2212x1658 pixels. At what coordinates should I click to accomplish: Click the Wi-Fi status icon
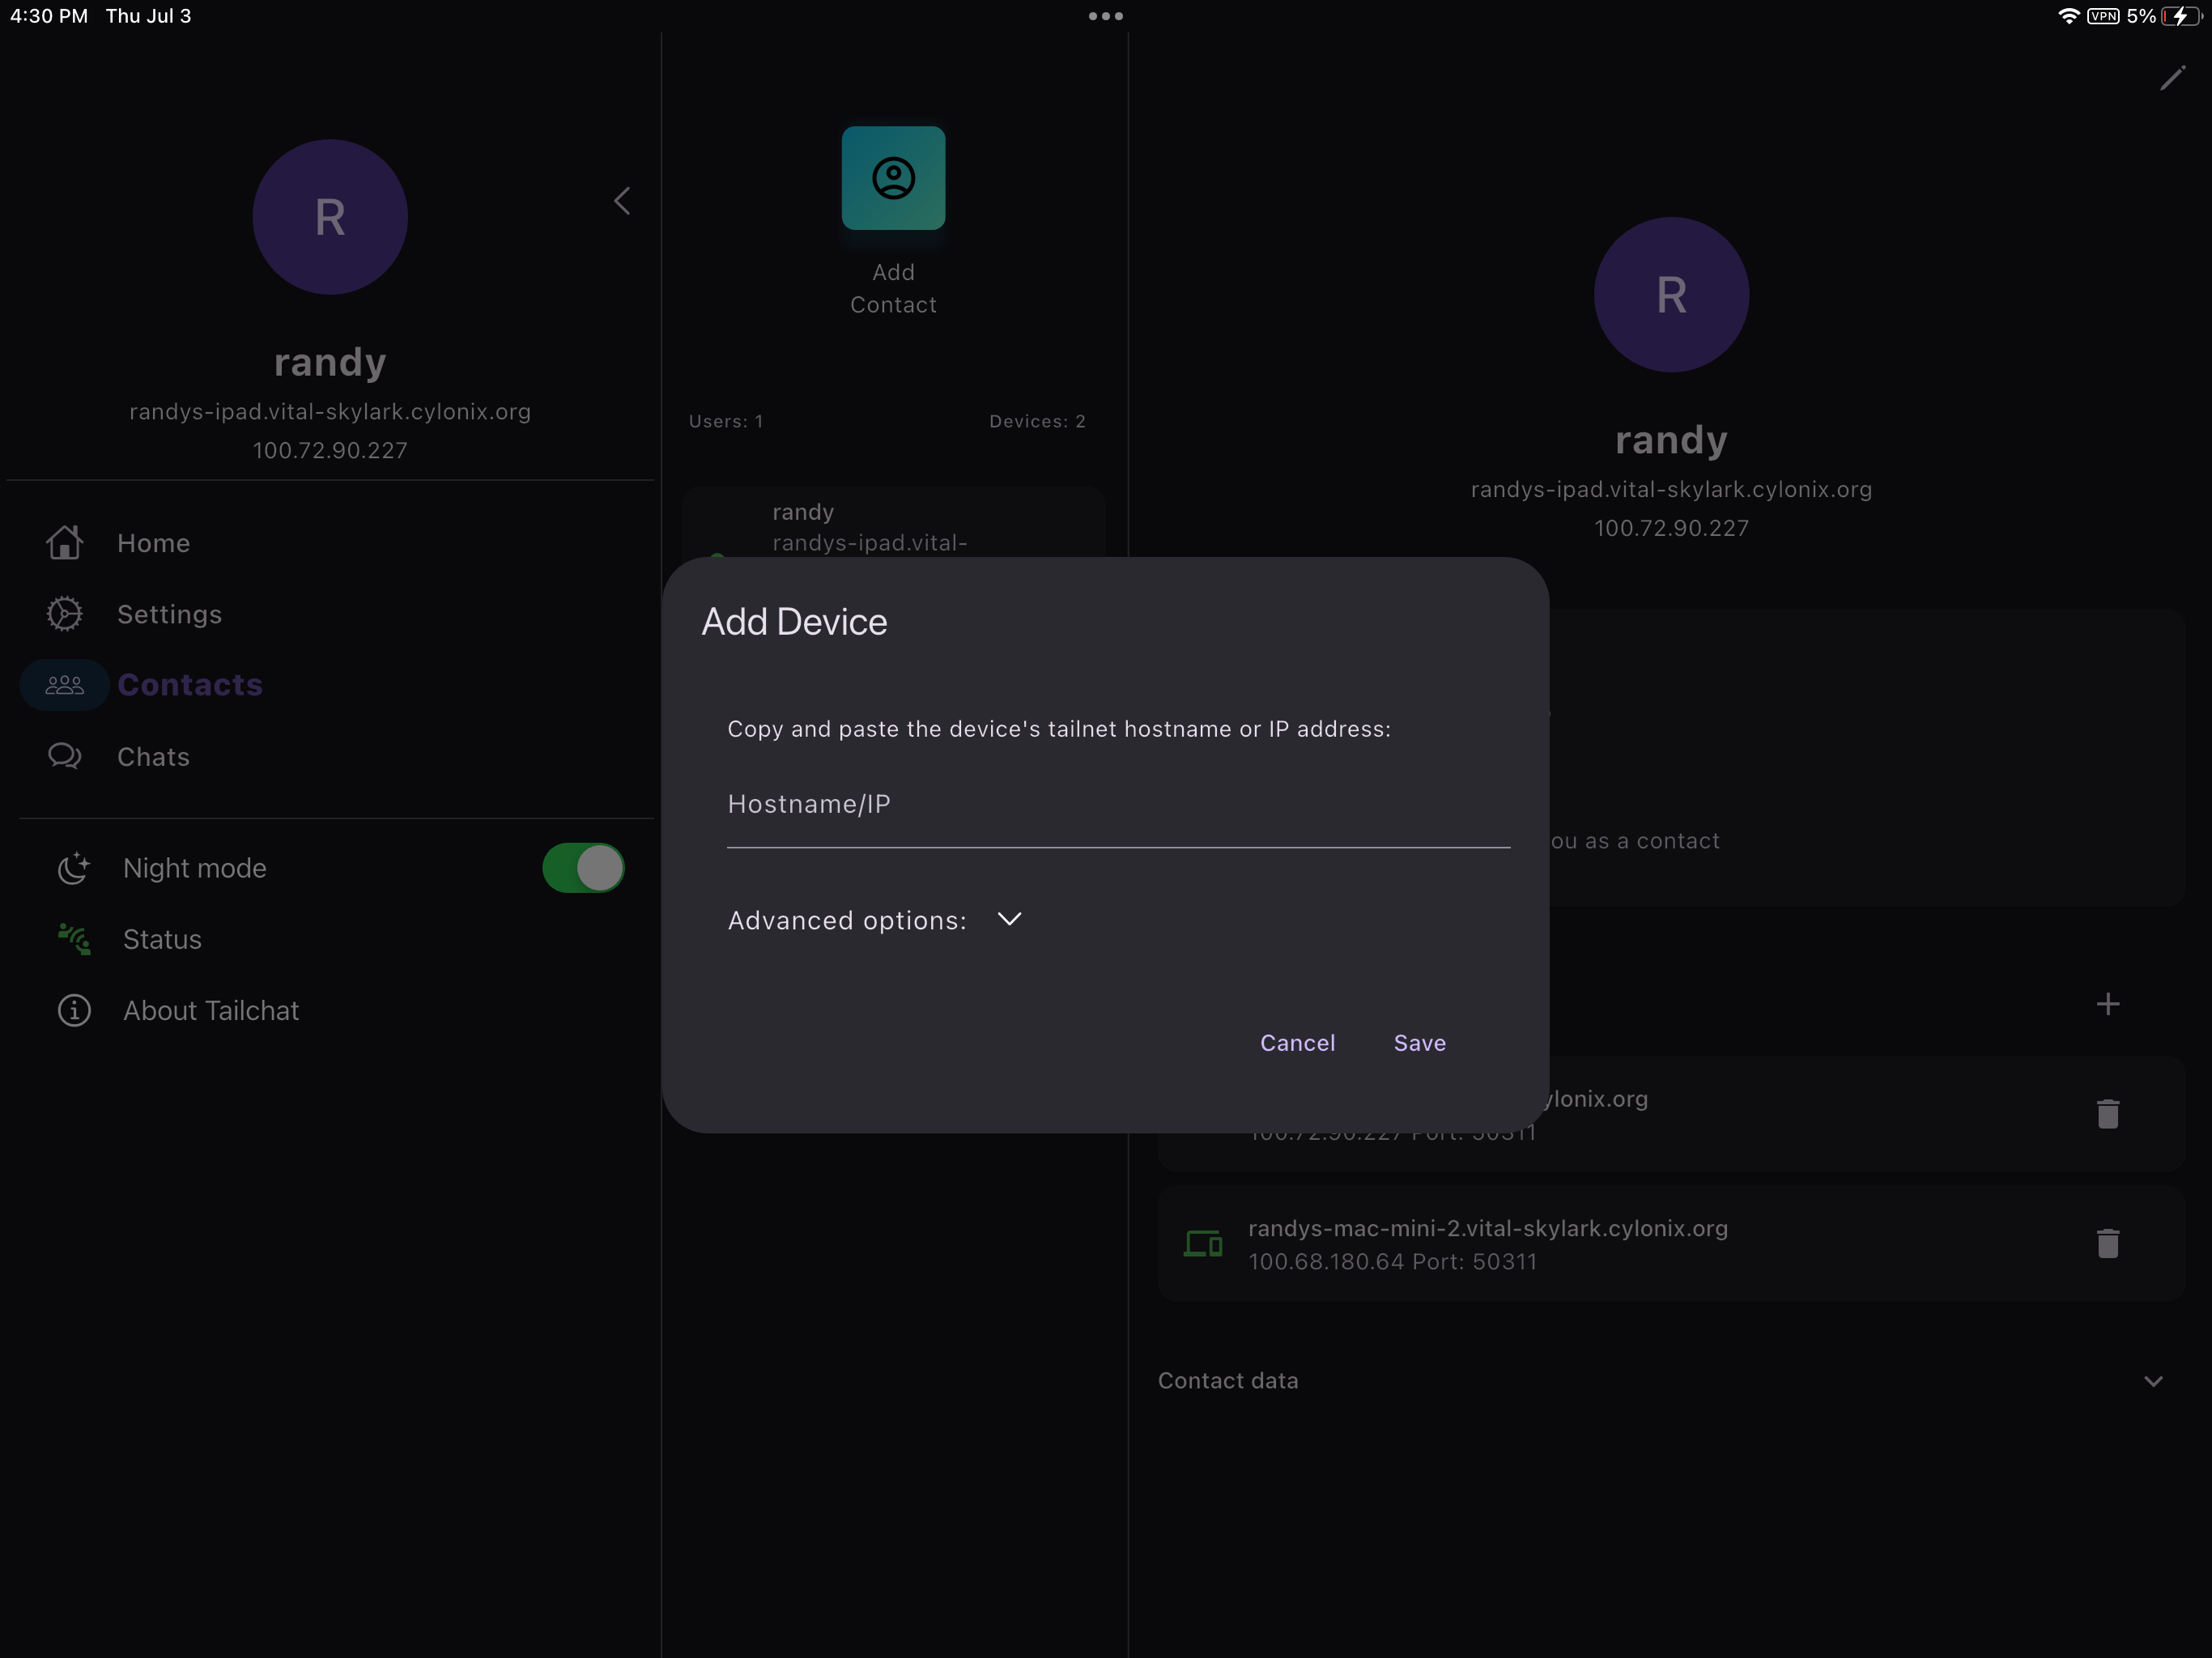(2068, 16)
